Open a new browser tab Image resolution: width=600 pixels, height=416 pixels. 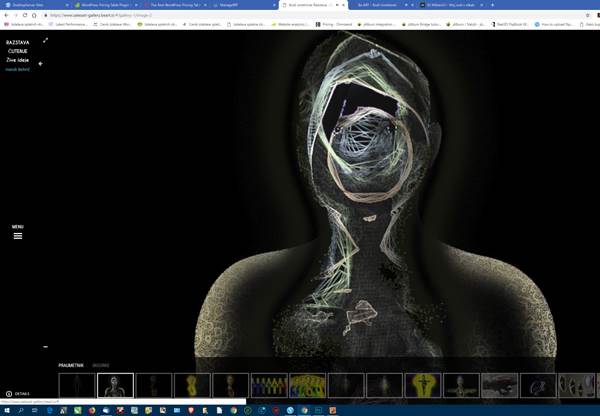(521, 4)
